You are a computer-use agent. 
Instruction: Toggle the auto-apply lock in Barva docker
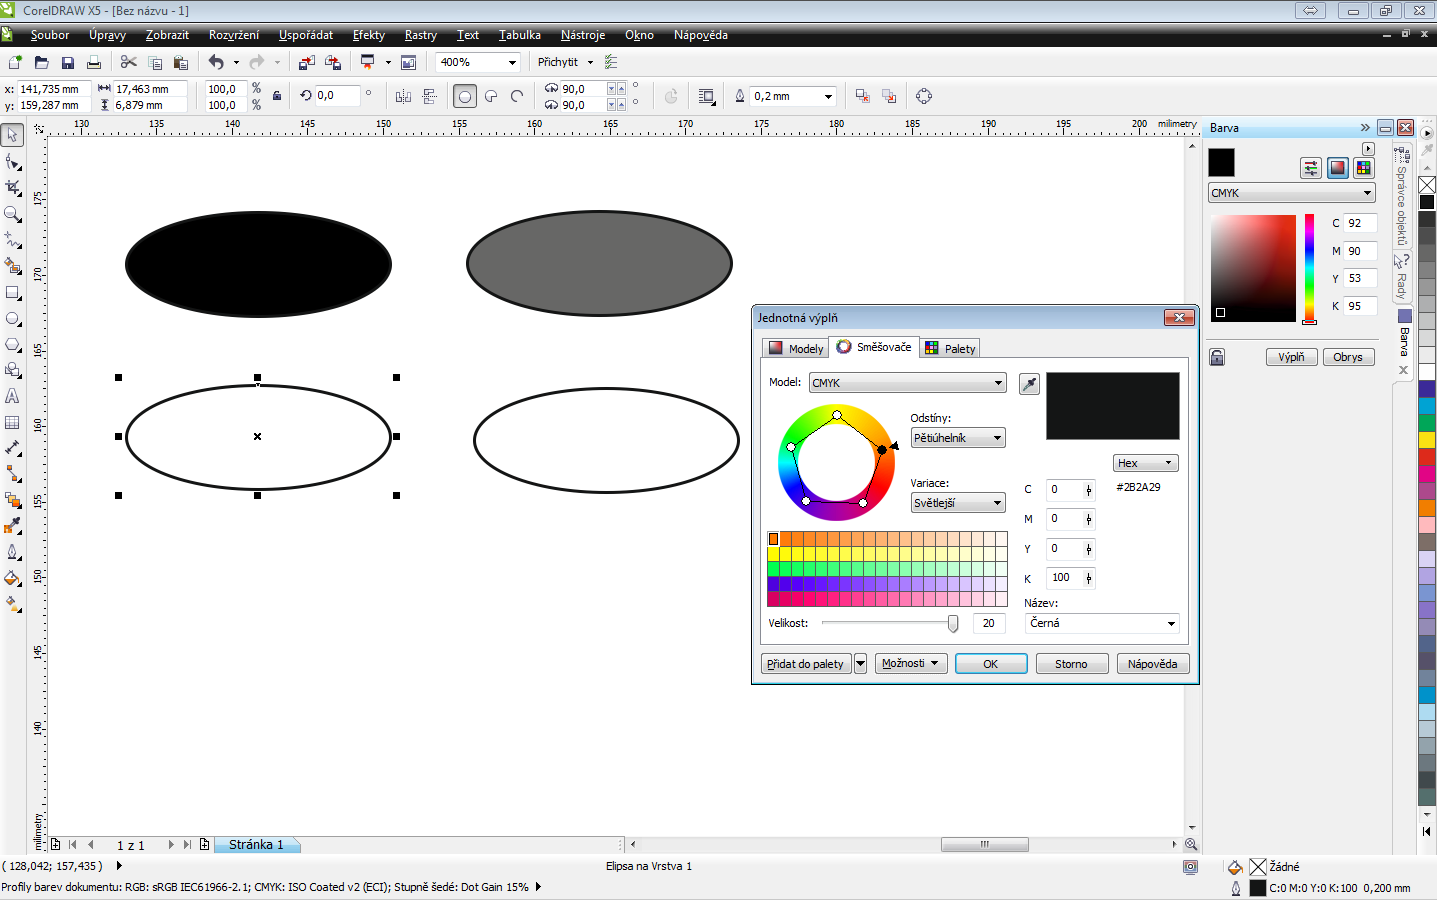point(1217,357)
